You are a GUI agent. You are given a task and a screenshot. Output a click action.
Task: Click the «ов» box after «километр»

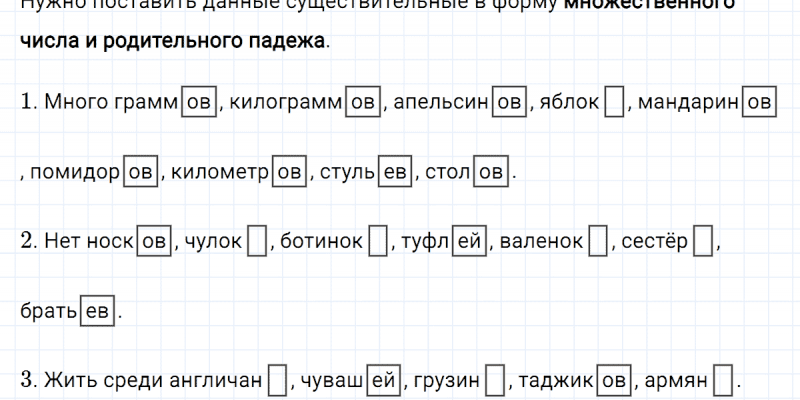290,172
